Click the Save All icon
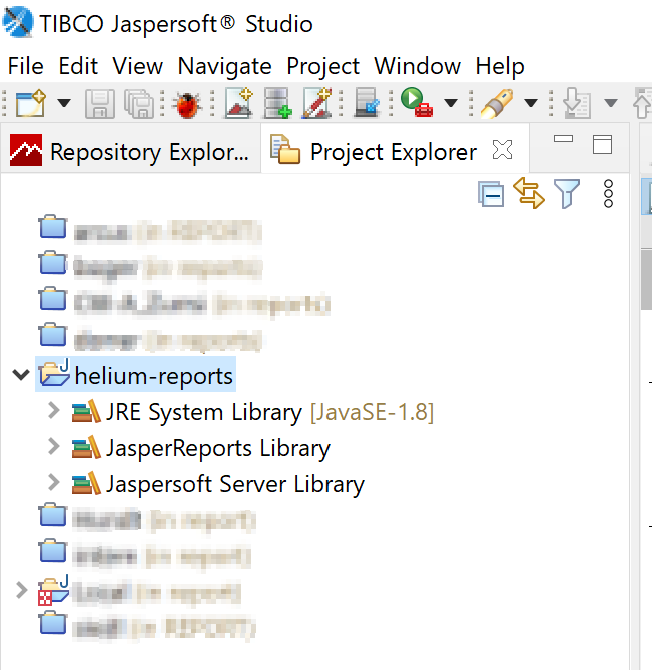The image size is (652, 670). coord(136,103)
